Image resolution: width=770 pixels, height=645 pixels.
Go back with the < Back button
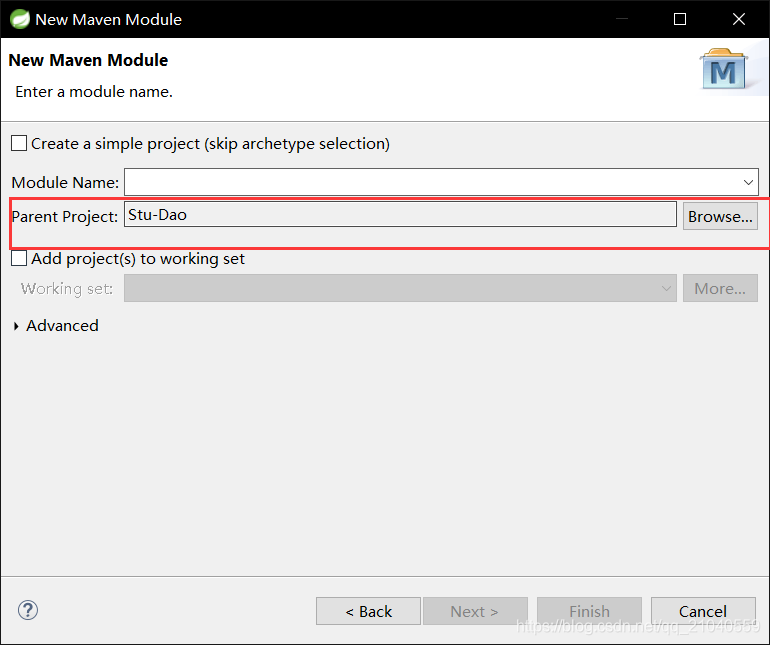[368, 611]
